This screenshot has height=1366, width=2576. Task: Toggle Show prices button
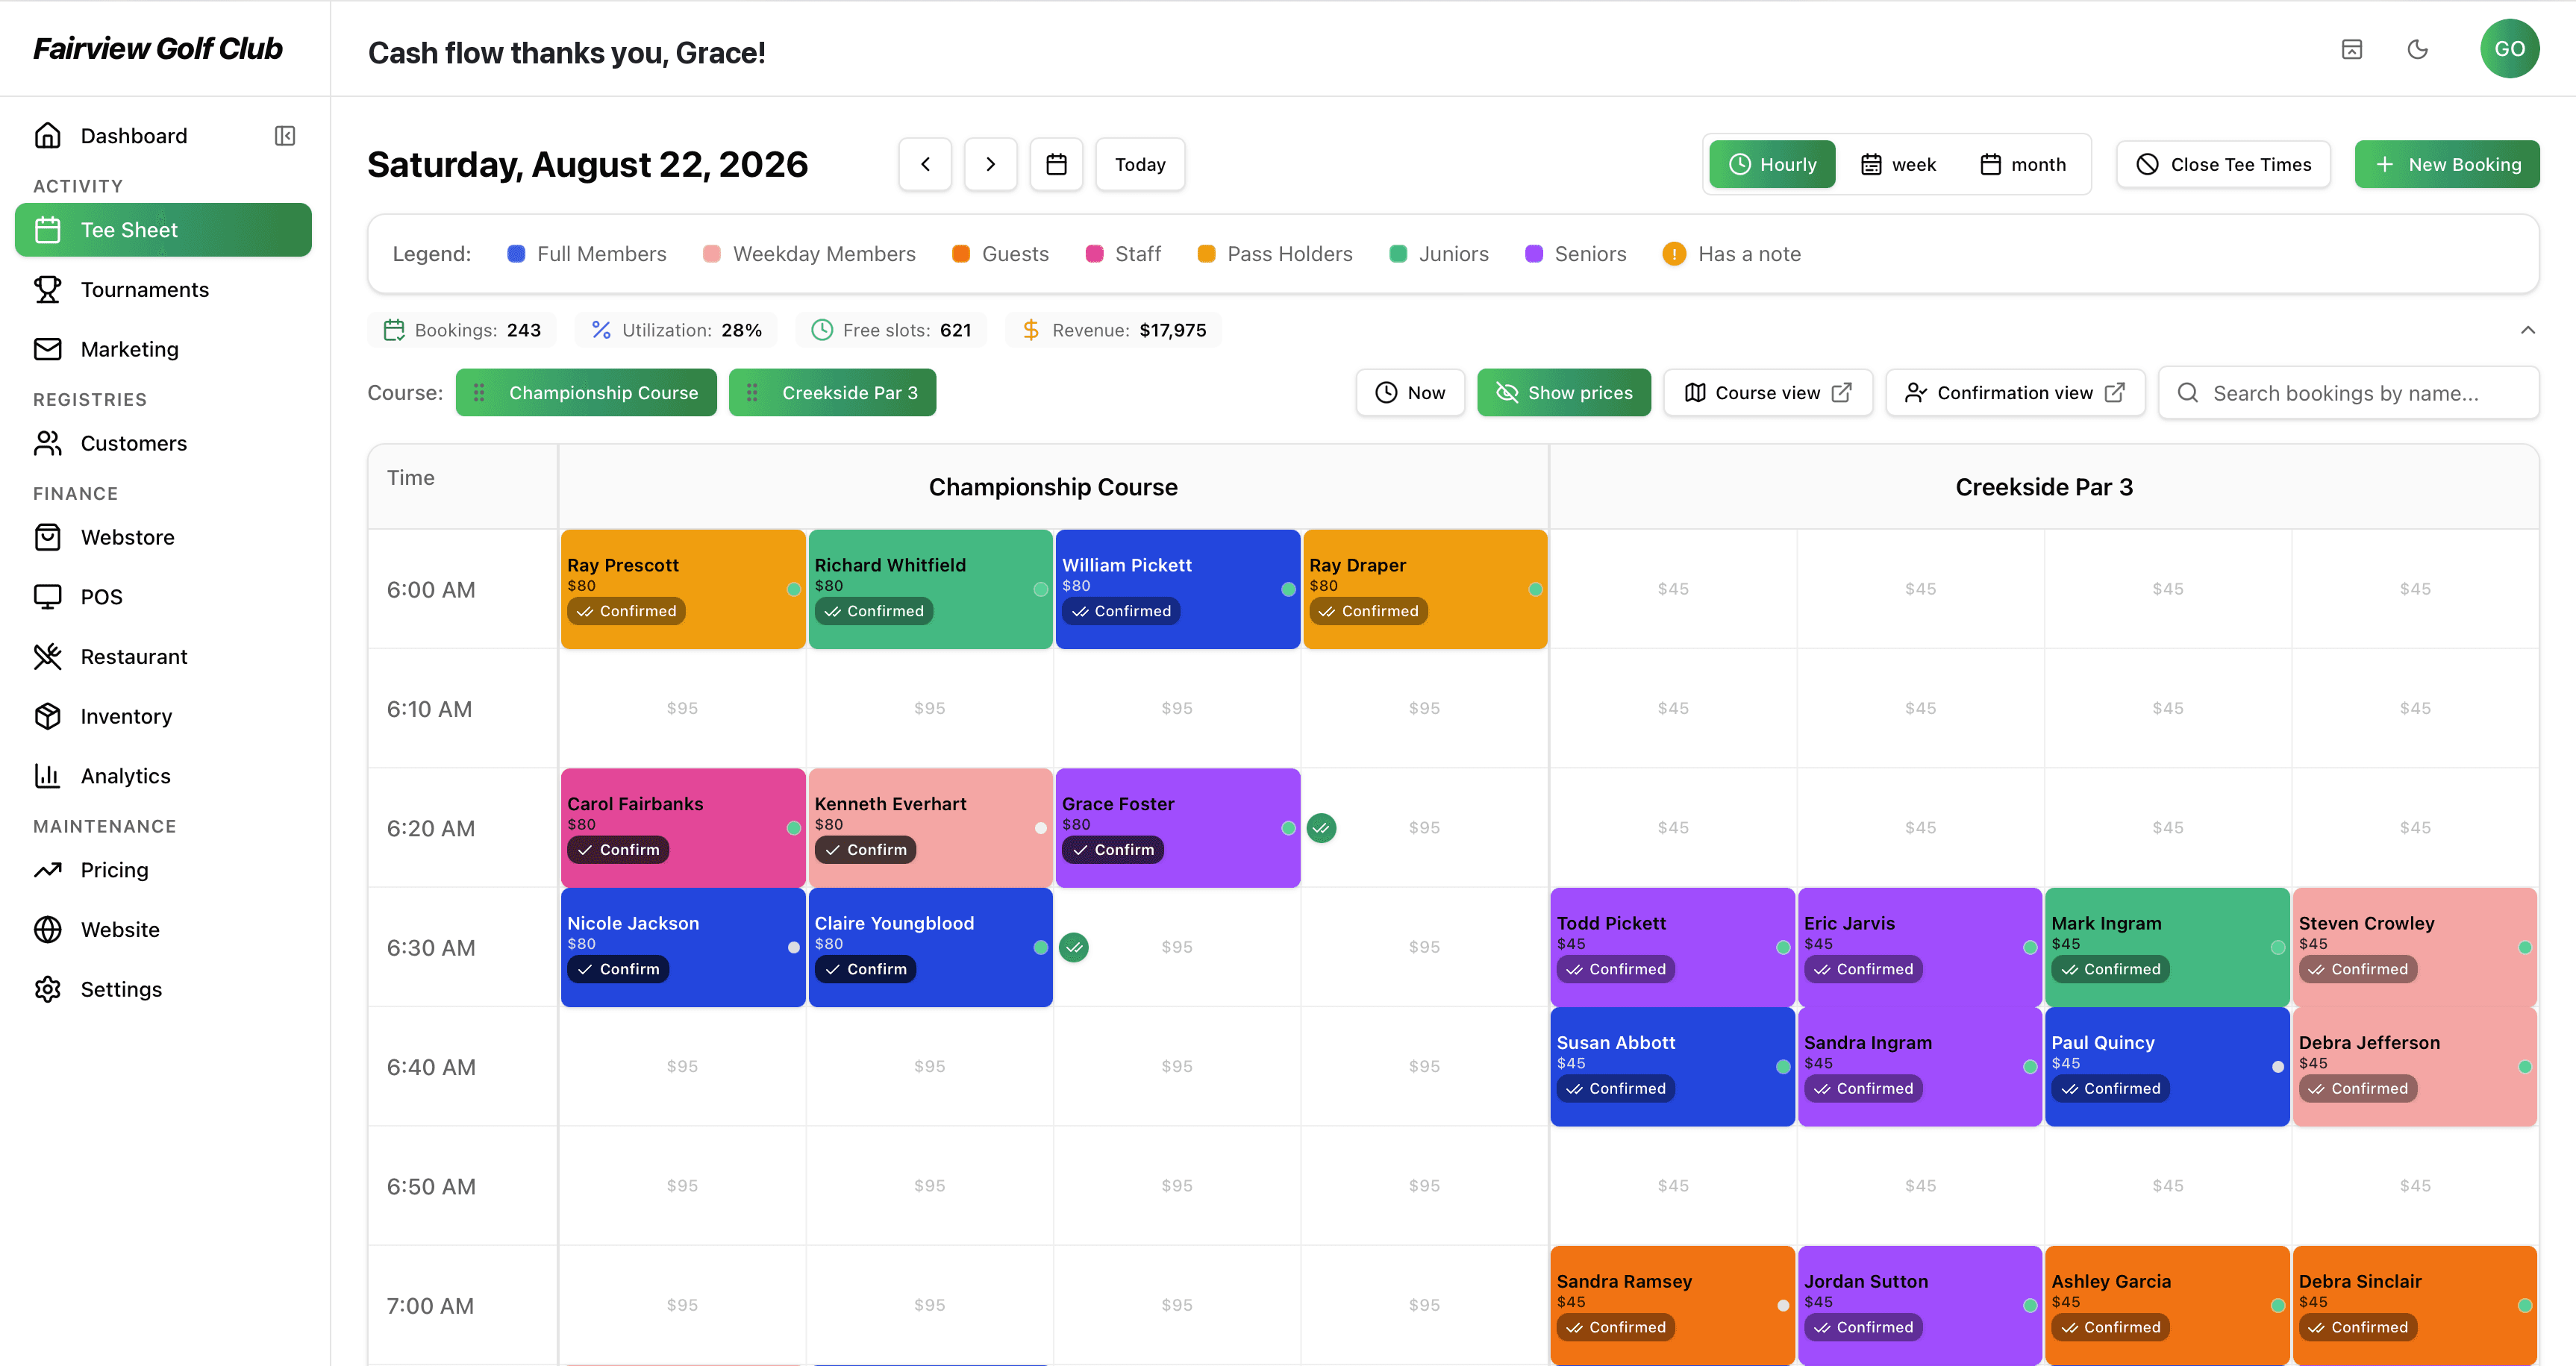click(1564, 393)
